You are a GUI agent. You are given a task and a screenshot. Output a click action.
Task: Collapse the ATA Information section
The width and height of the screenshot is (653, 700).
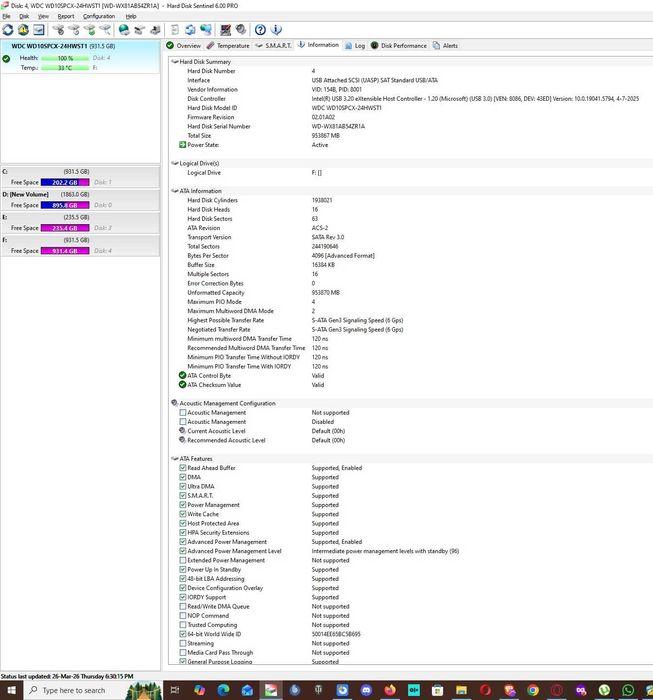pos(175,191)
